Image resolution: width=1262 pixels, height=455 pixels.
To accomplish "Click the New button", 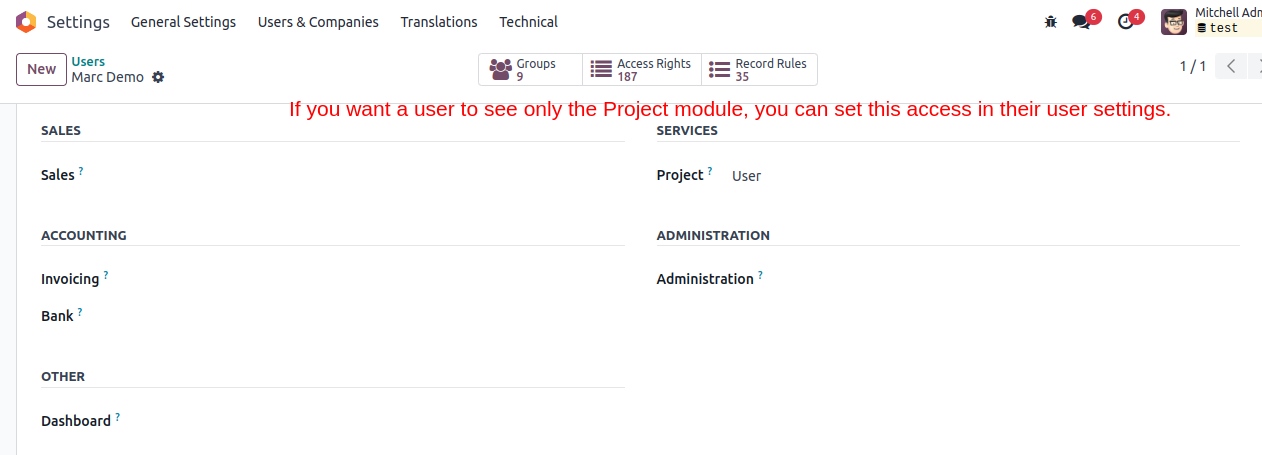I will point(42,69).
